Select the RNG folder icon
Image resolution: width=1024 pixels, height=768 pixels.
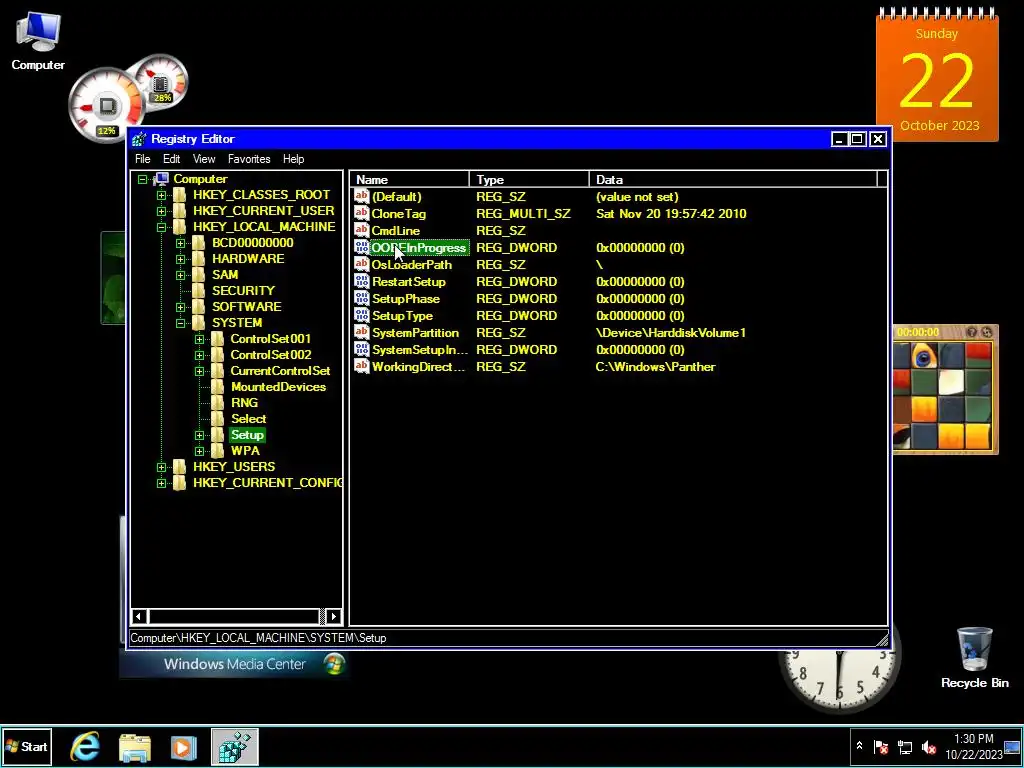point(217,403)
